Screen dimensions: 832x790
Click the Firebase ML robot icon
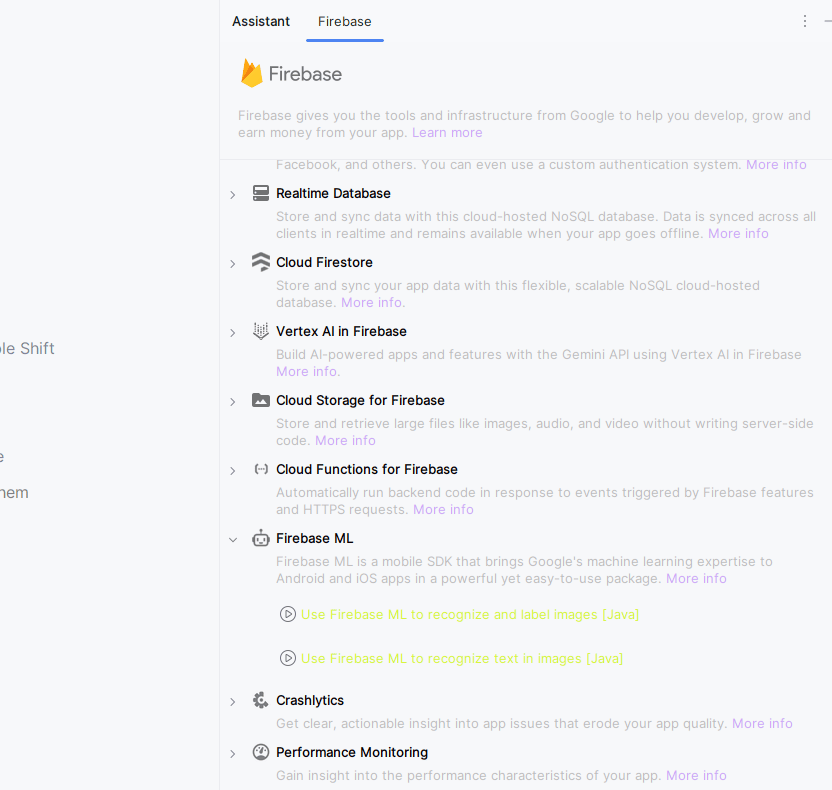click(x=261, y=538)
